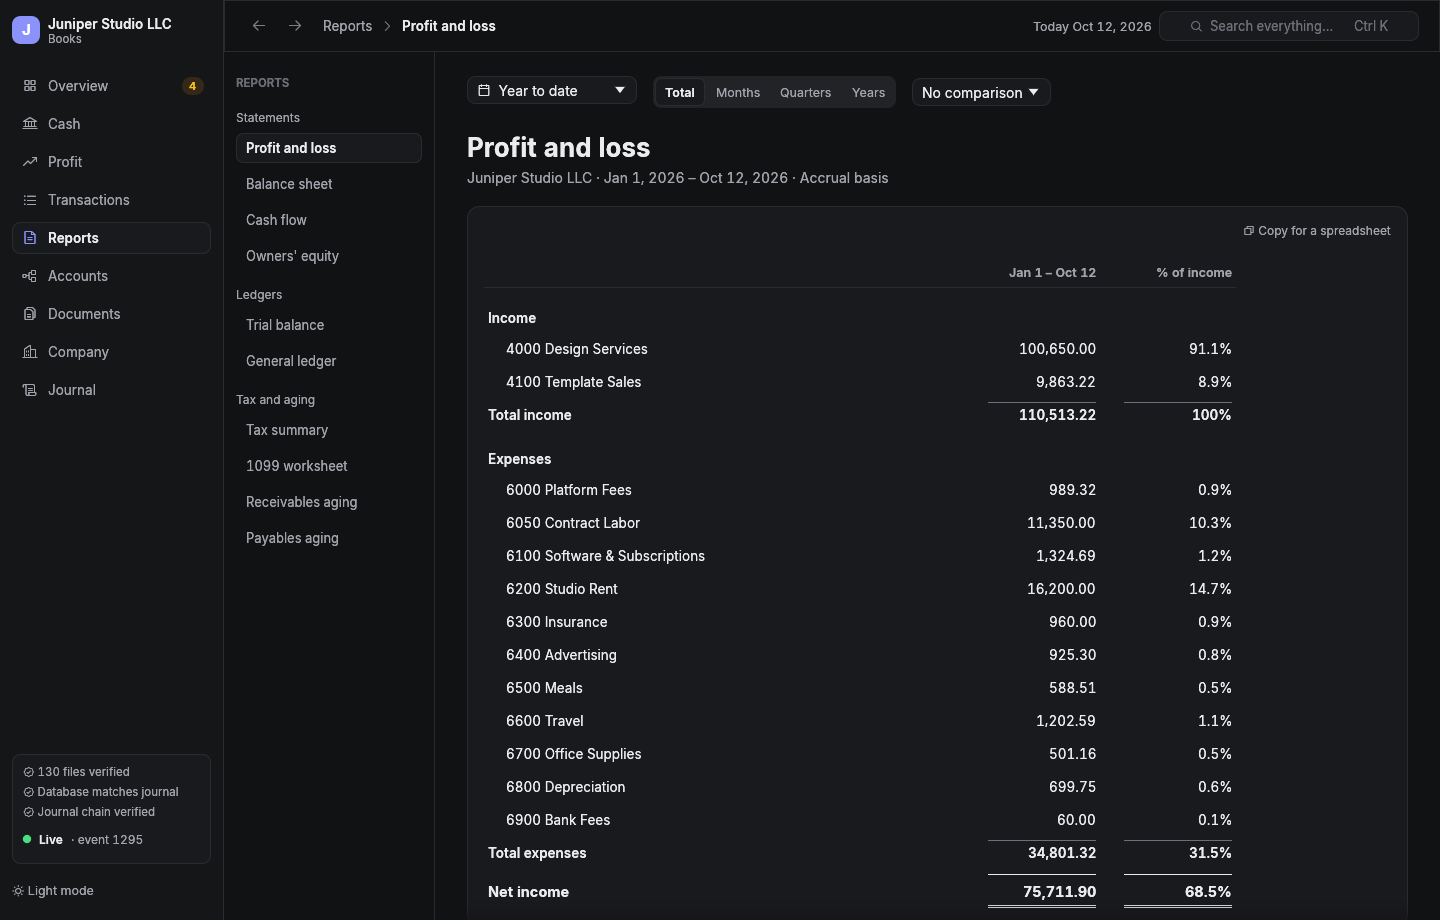Click the 130 files verified check icon
Image resolution: width=1440 pixels, height=920 pixels.
point(28,772)
